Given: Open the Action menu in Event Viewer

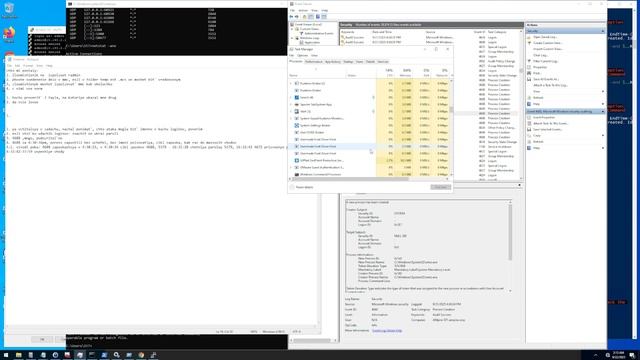Looking at the screenshot, I should (303, 11).
